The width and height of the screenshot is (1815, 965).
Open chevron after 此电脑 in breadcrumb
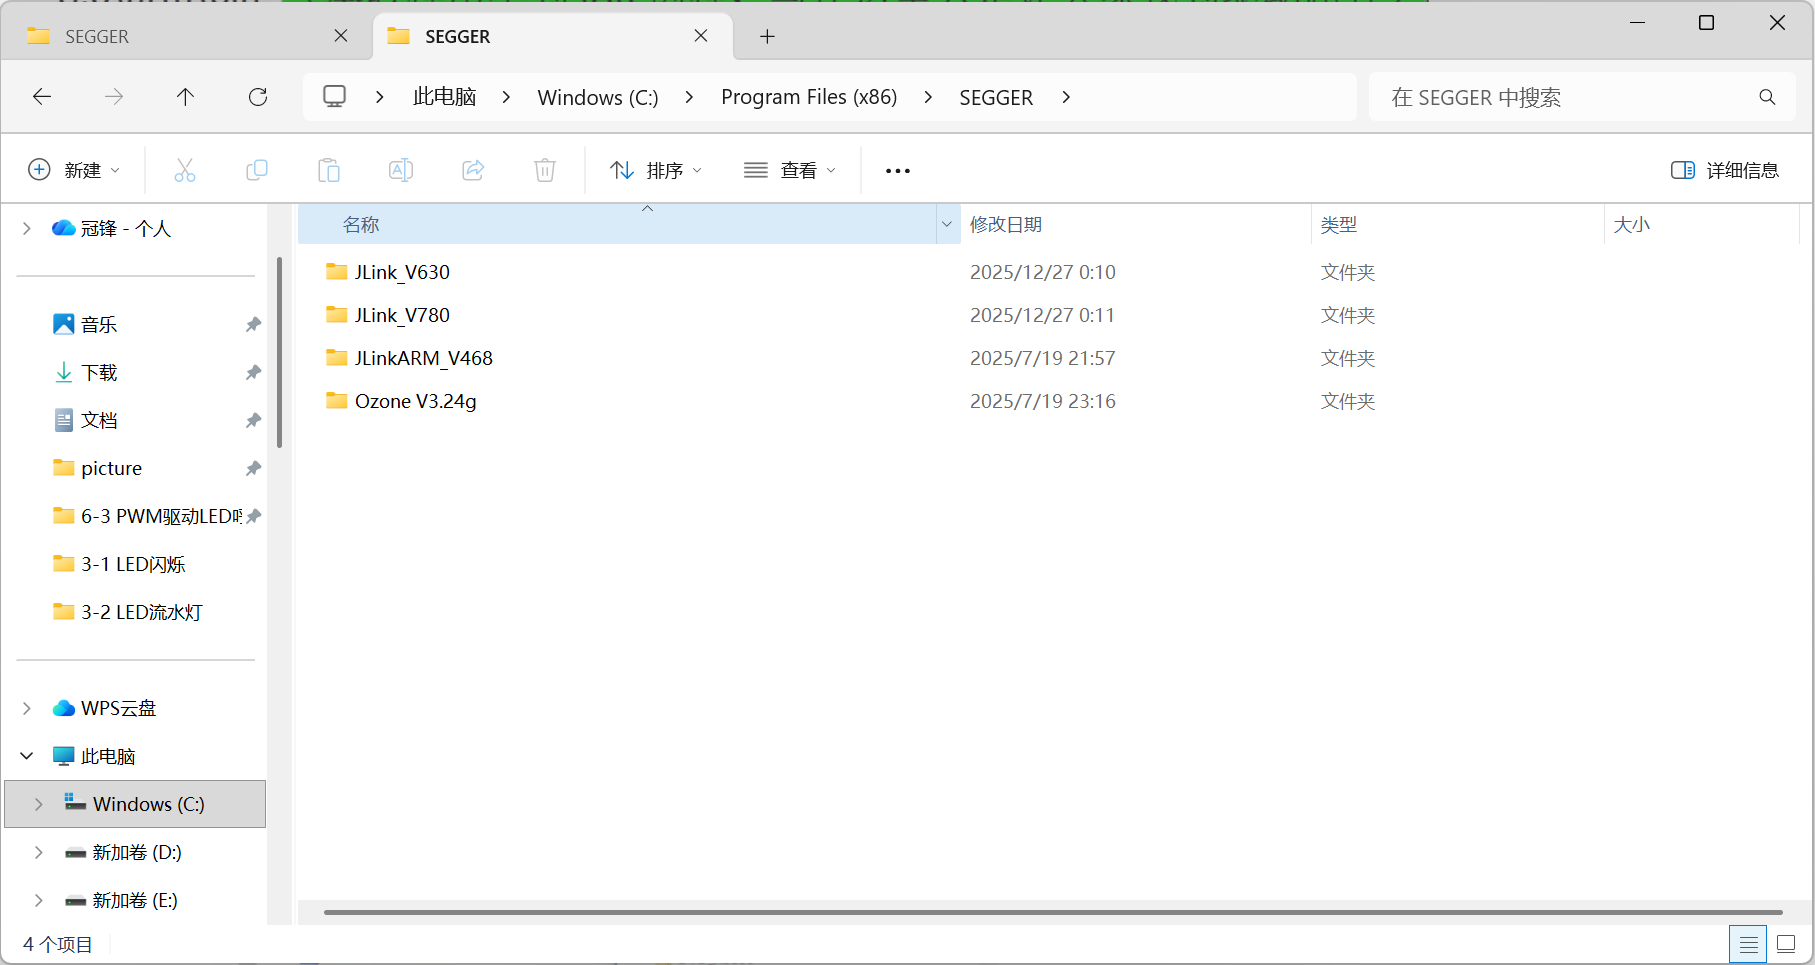pos(507,97)
